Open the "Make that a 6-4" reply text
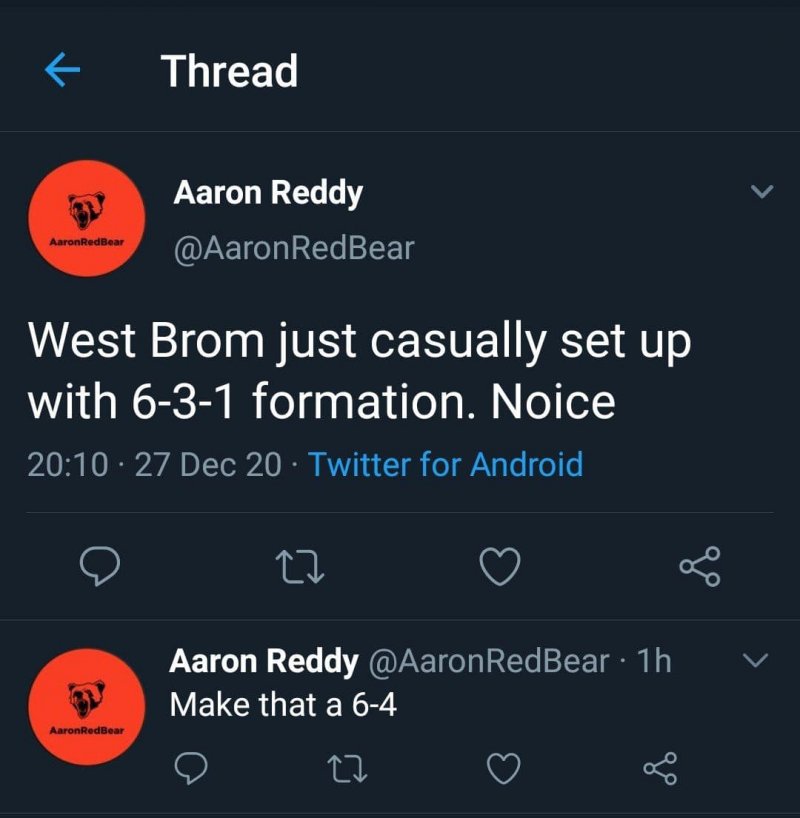The height and width of the screenshot is (818, 800). click(283, 705)
